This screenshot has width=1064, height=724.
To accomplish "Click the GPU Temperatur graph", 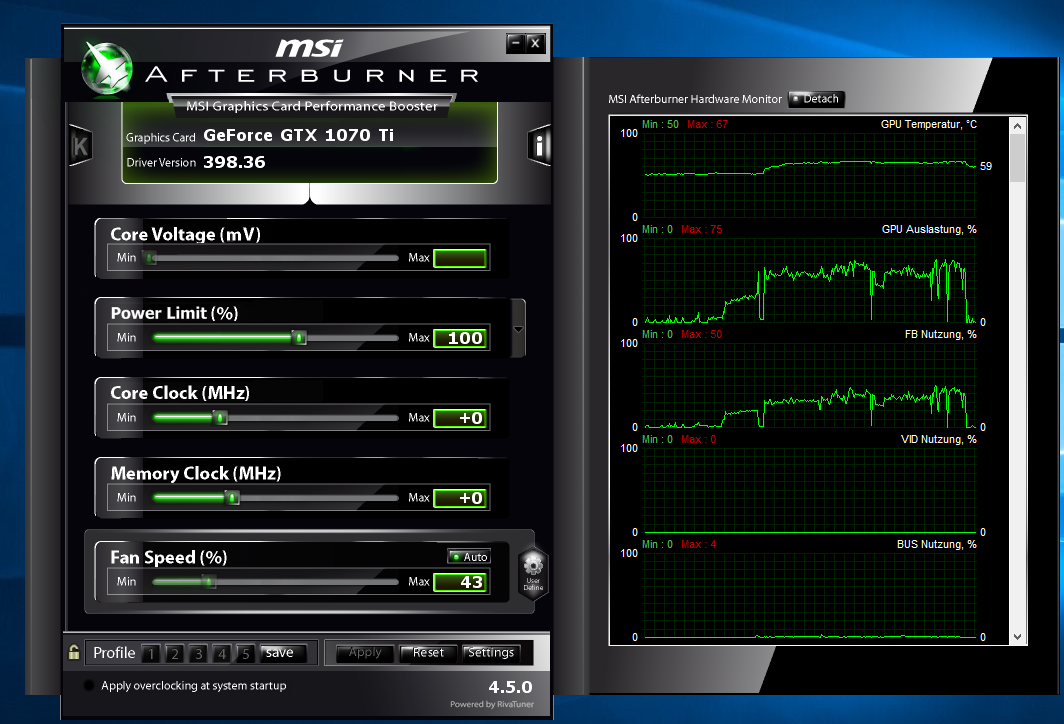I will pyautogui.click(x=809, y=175).
